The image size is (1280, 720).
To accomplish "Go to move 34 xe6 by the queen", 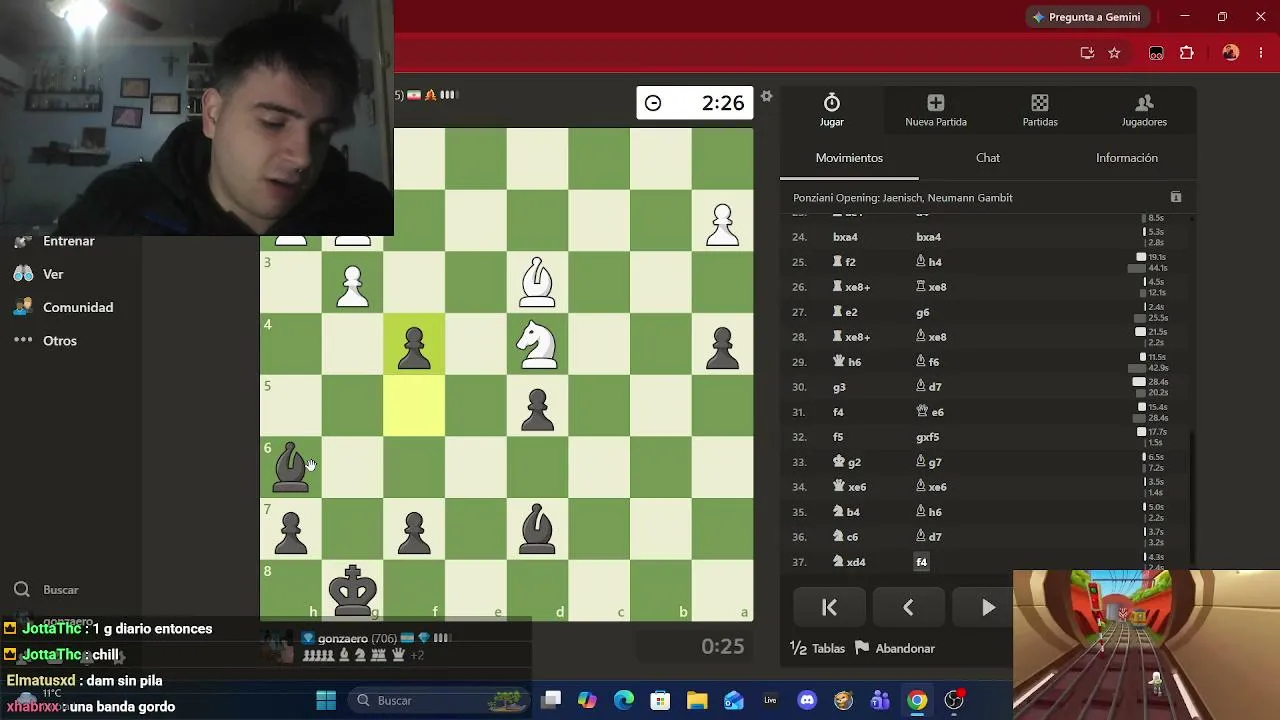I will (x=849, y=487).
